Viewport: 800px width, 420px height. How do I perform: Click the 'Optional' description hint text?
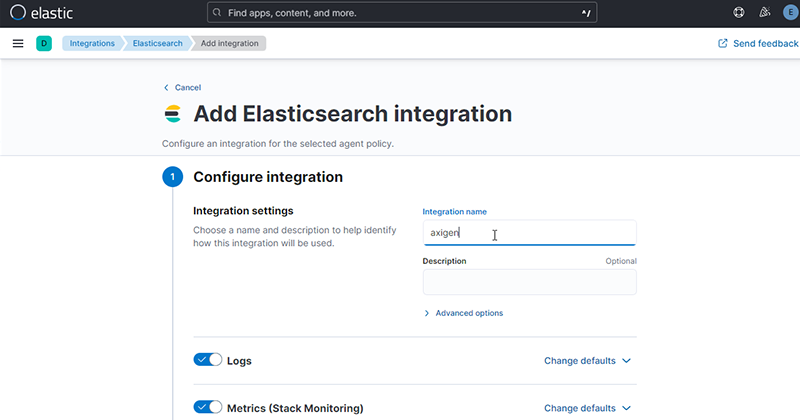coord(621,261)
